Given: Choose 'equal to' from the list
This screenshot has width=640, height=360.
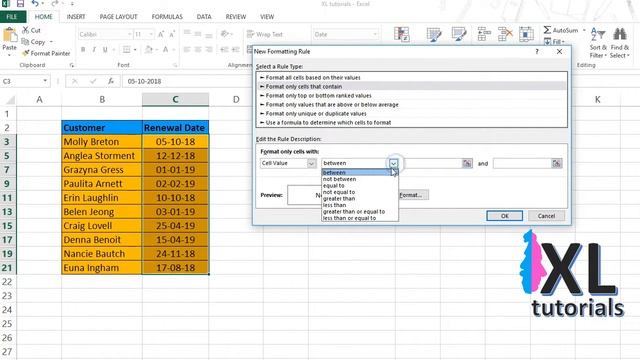Looking at the screenshot, I should [x=360, y=186].
